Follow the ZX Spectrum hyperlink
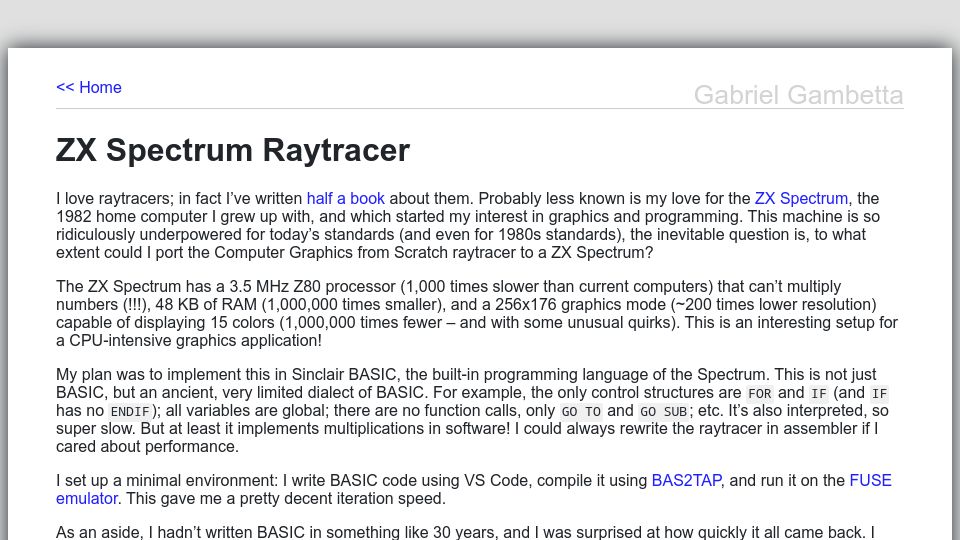This screenshot has width=960, height=540. click(801, 198)
